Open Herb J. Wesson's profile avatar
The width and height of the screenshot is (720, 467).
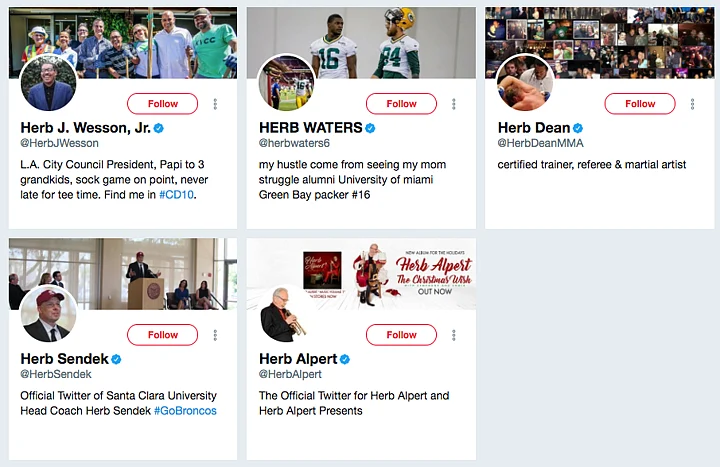coord(48,84)
